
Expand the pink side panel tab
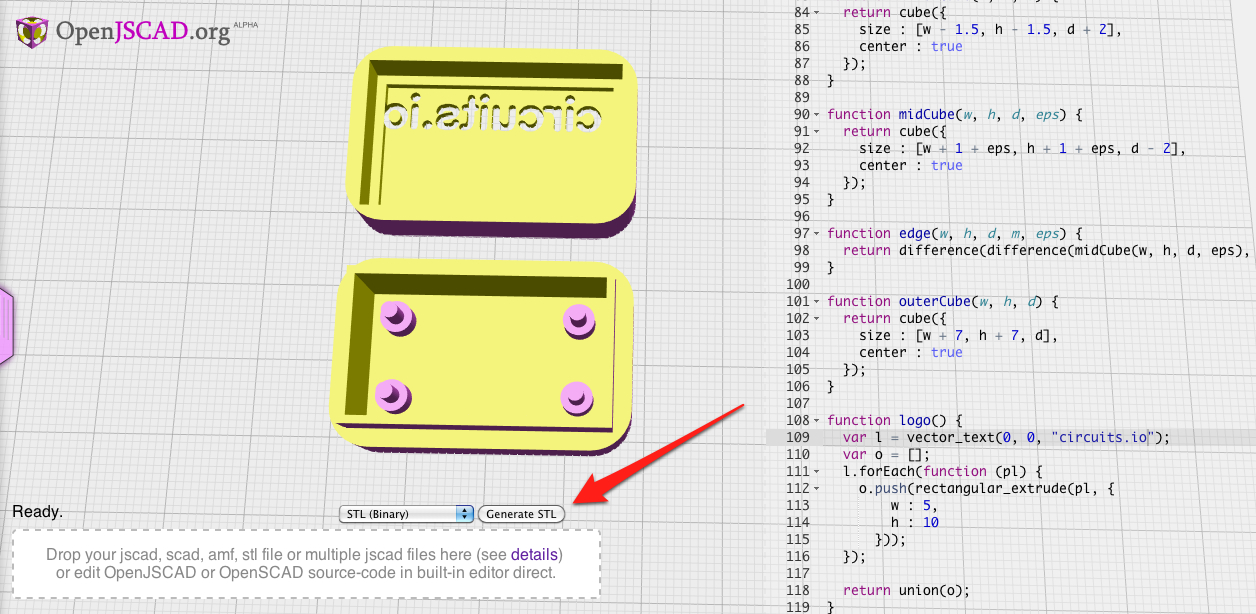(5, 325)
